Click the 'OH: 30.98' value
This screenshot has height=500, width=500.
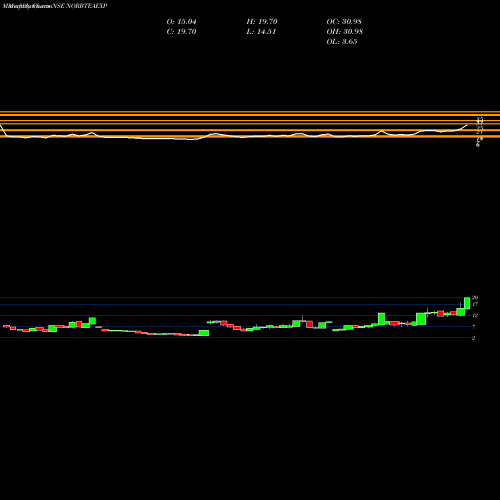pos(345,32)
